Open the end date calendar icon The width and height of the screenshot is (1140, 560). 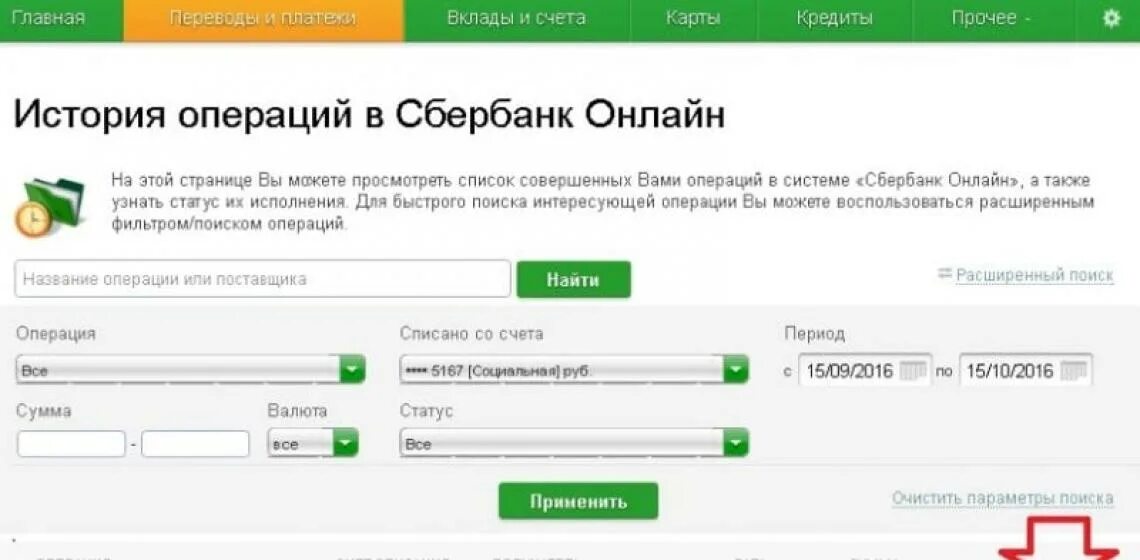coord(1074,371)
